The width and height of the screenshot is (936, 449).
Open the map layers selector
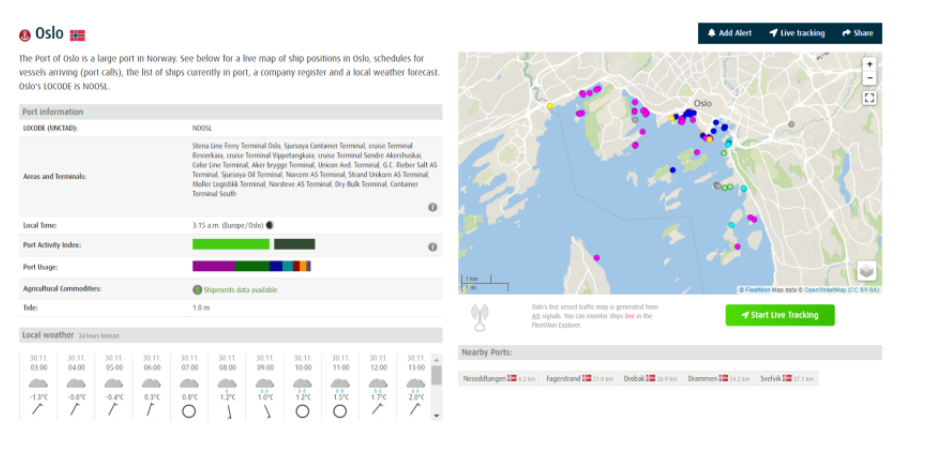[x=867, y=271]
